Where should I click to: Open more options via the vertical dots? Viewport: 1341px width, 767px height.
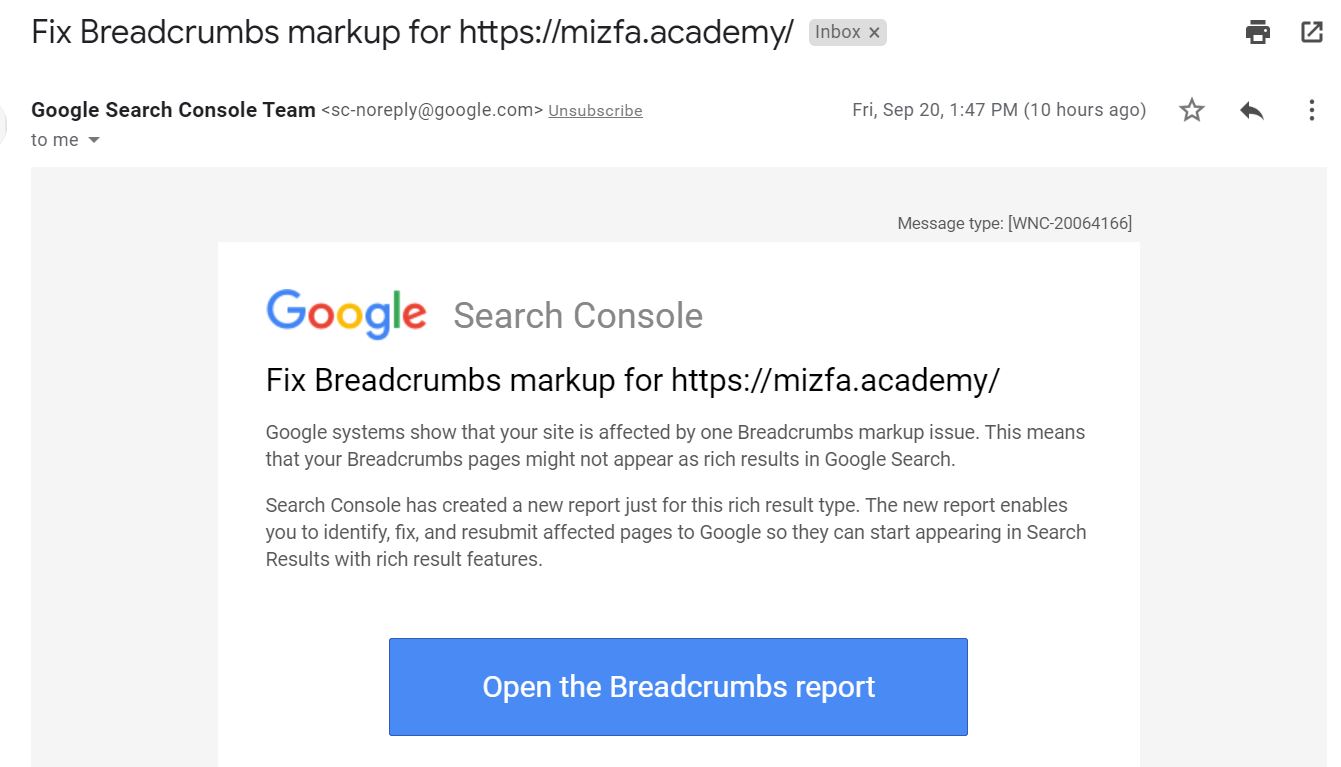1311,110
